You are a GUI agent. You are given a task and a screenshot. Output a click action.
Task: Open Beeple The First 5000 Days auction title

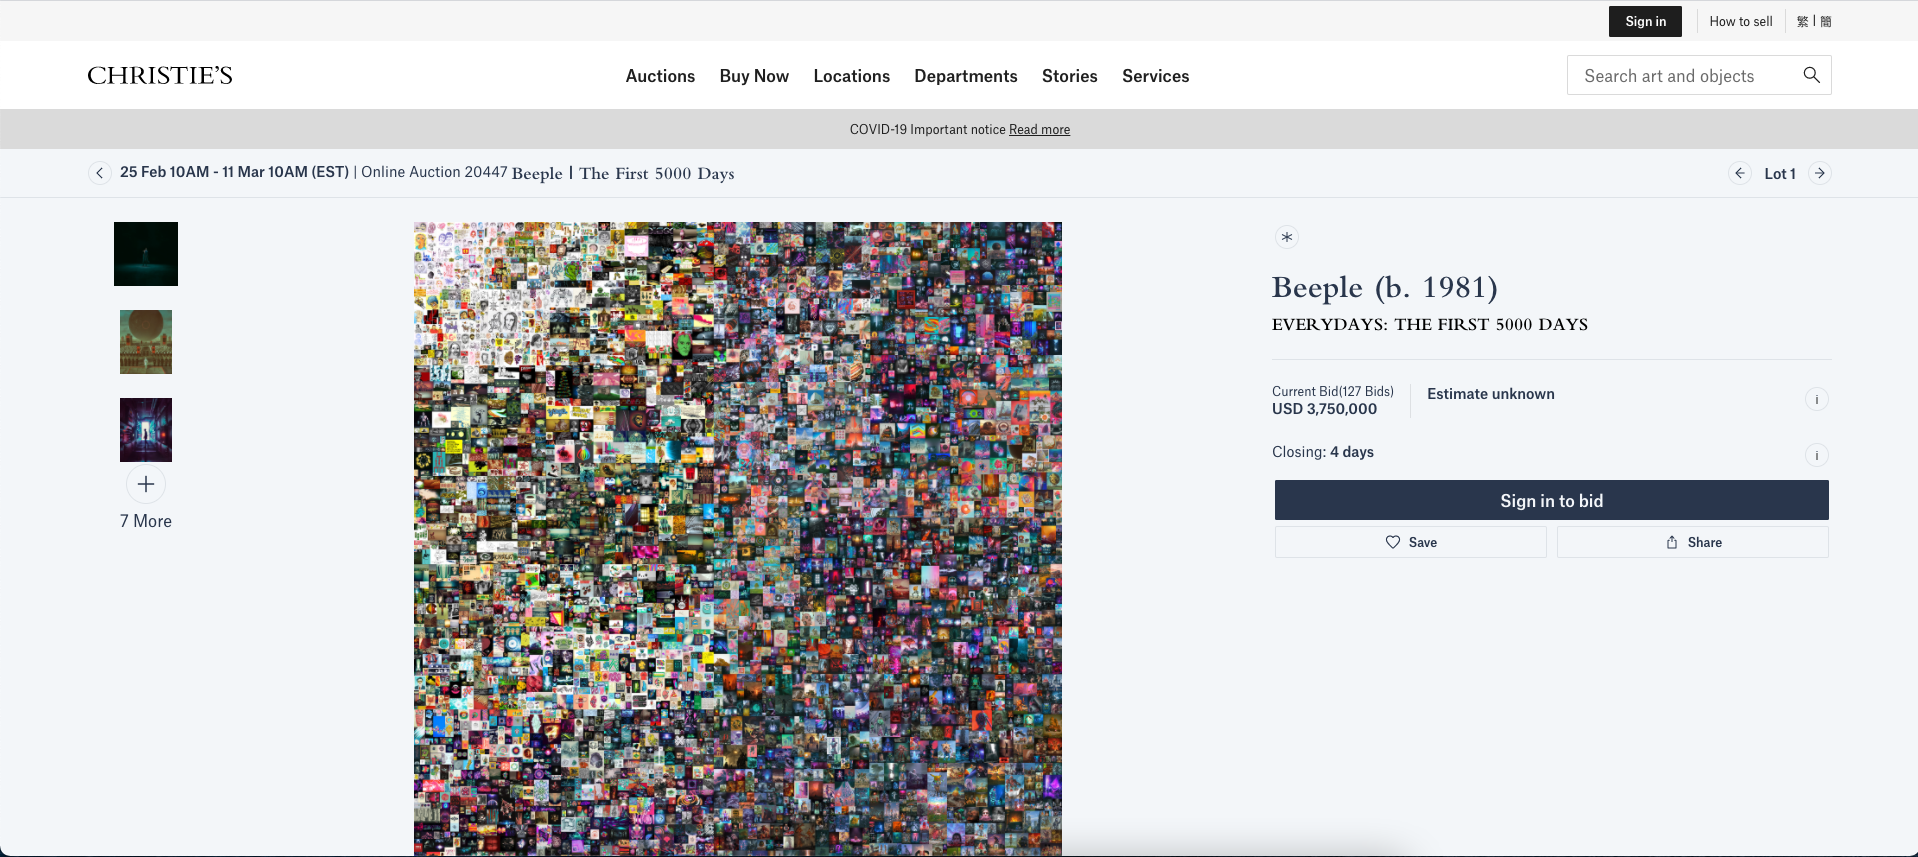623,173
